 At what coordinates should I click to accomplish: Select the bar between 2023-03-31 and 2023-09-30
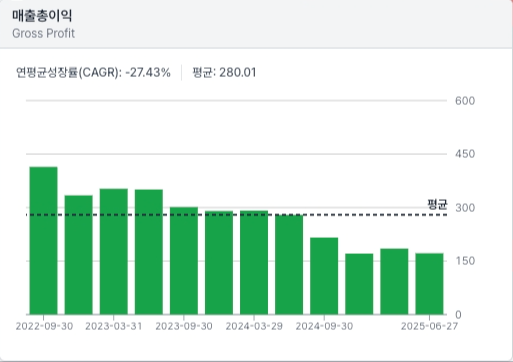click(149, 252)
